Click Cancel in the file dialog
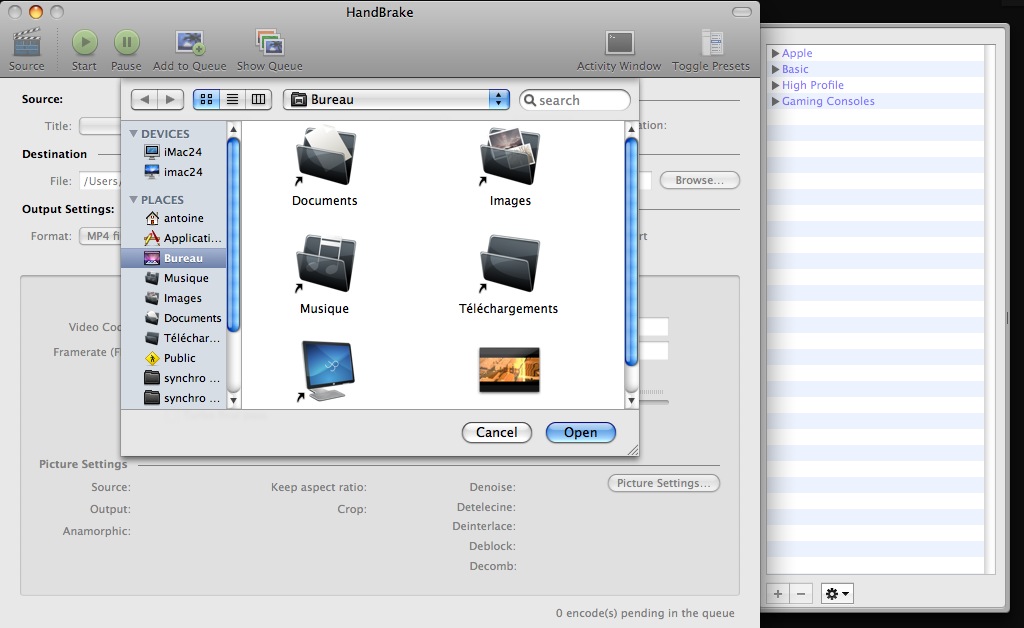 click(496, 432)
